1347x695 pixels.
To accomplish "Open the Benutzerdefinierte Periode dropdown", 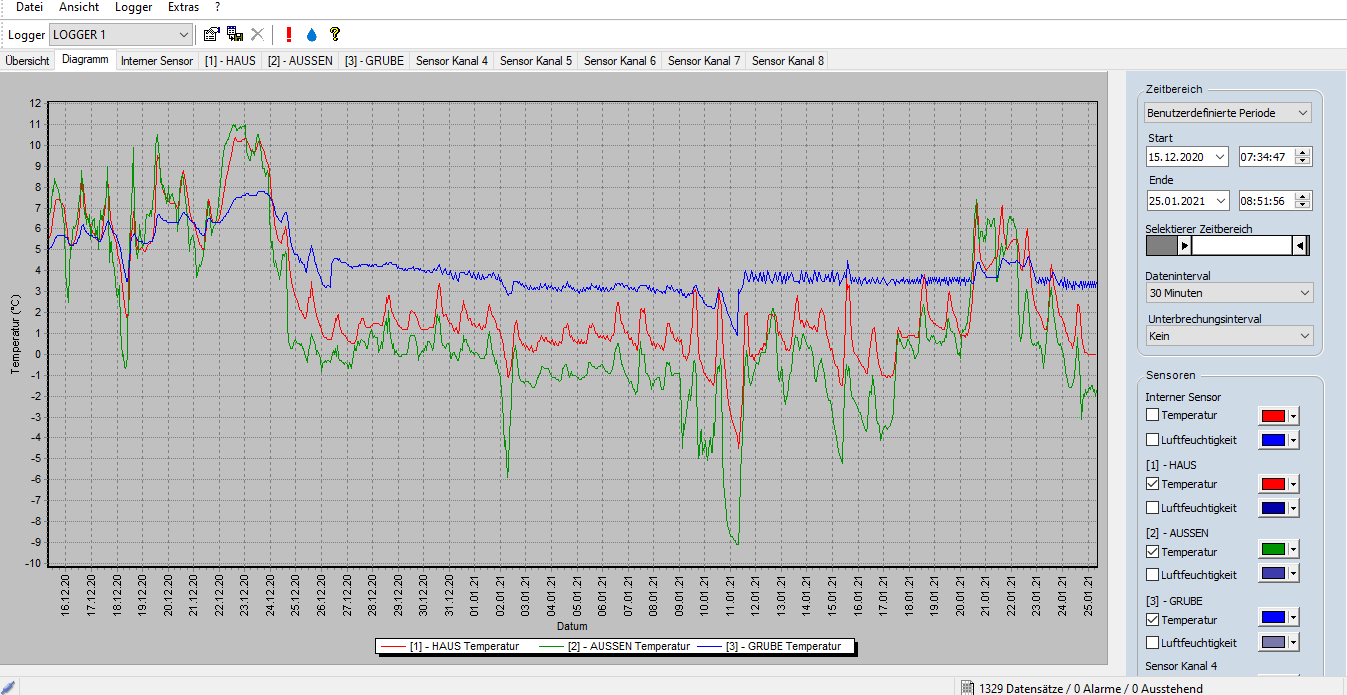I will [1229, 113].
